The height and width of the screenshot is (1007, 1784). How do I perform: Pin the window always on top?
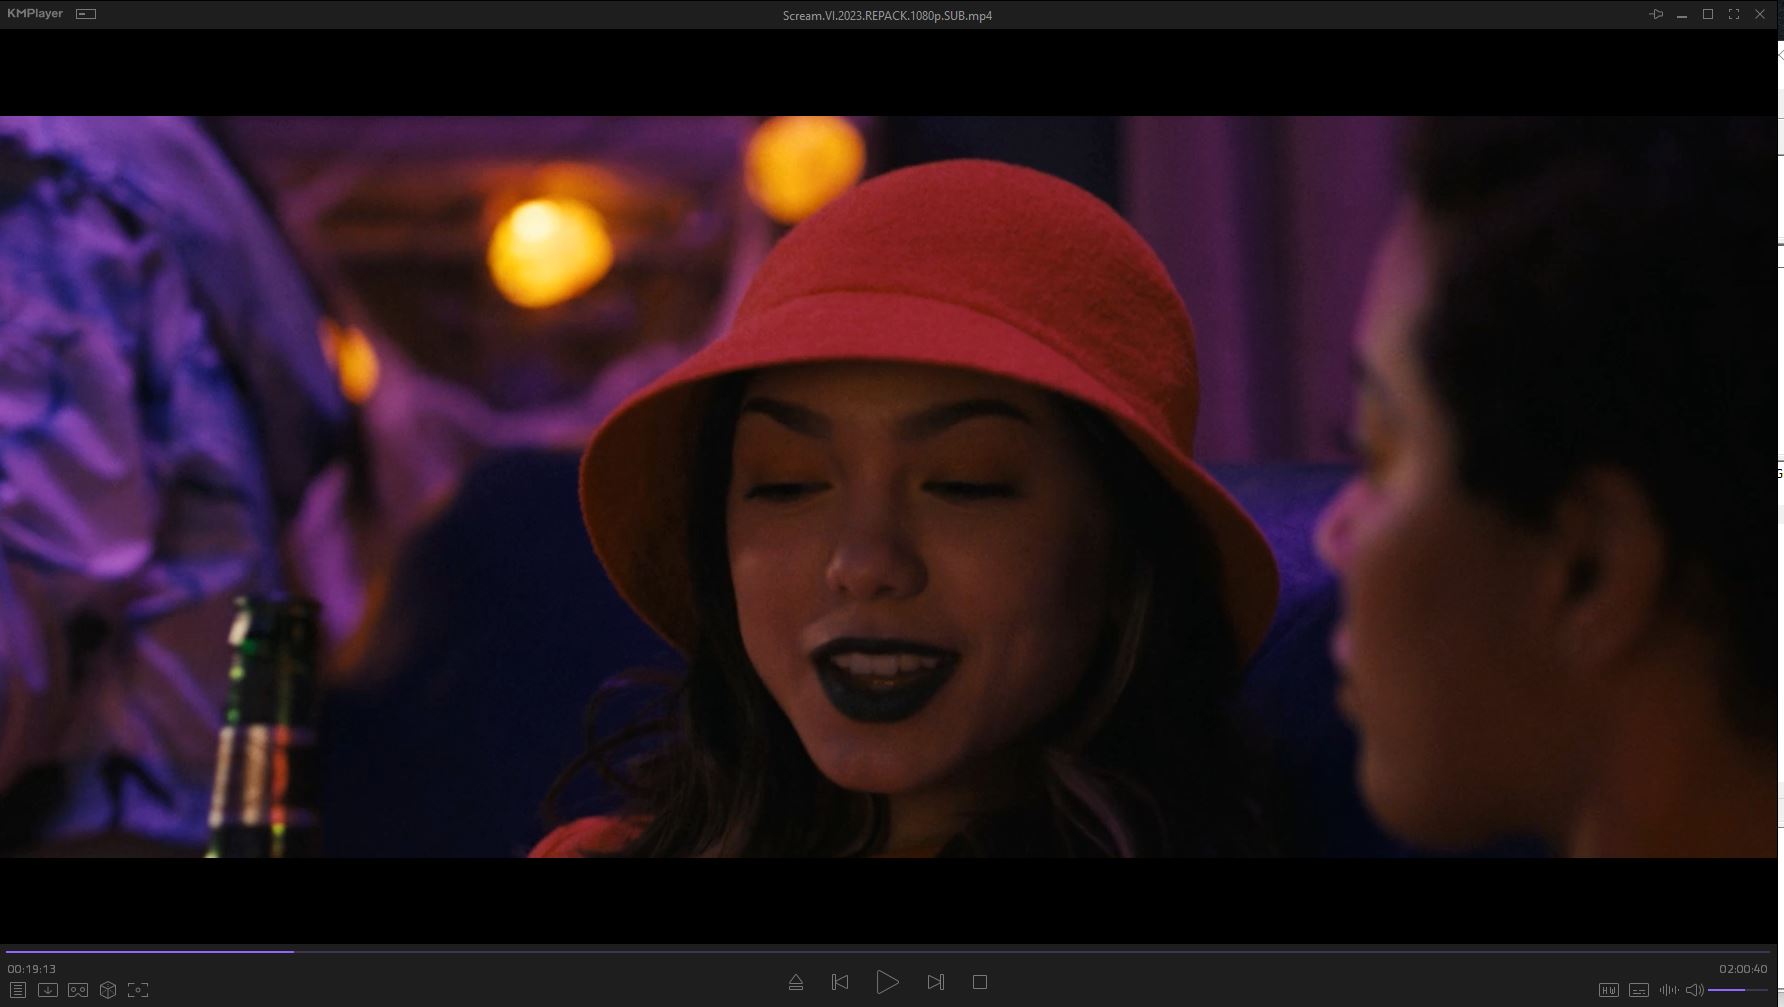[x=1656, y=14]
